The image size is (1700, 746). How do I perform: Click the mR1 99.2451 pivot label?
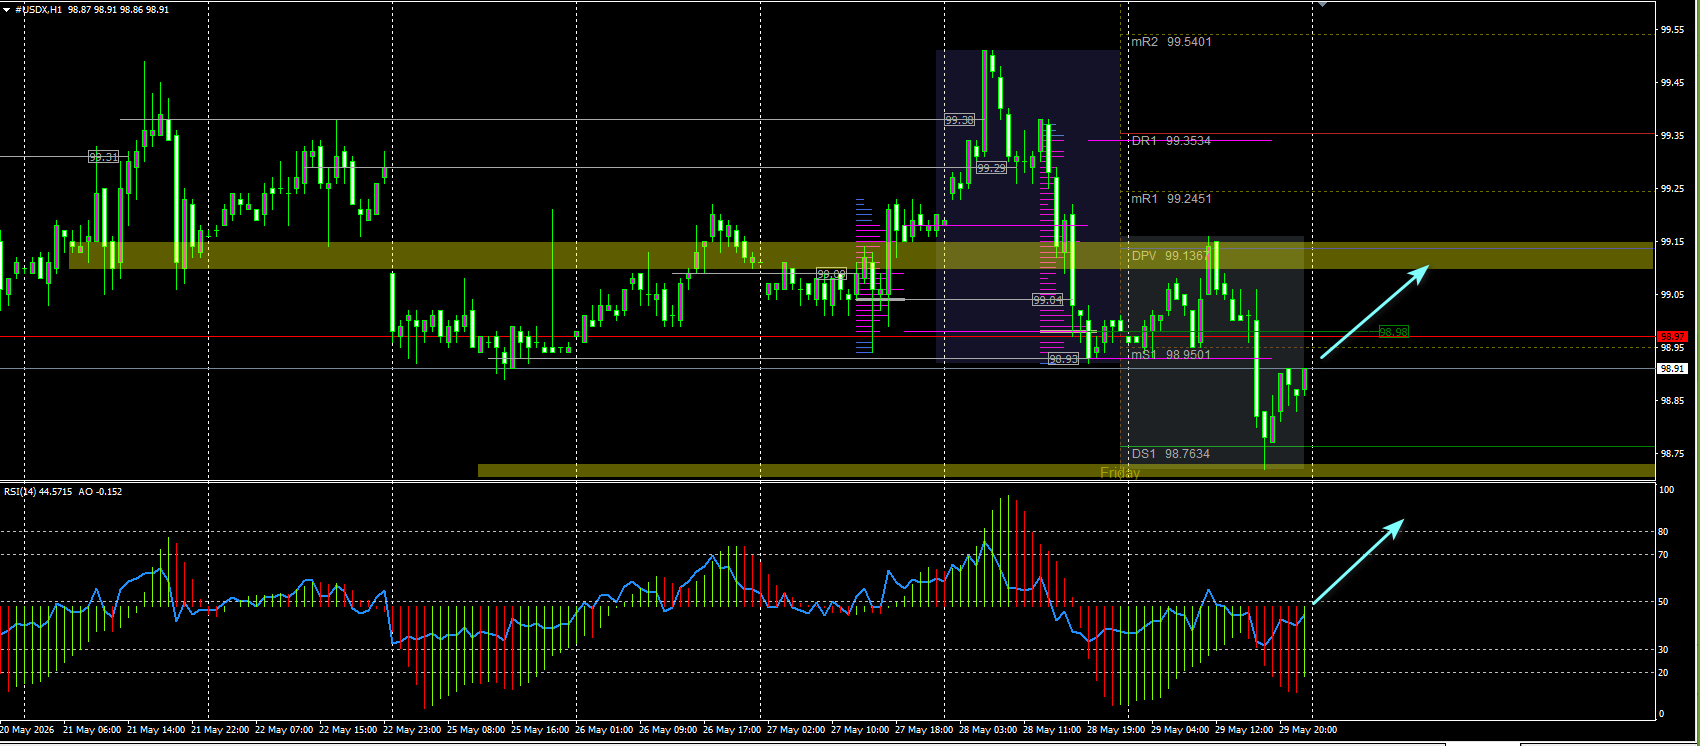1171,199
